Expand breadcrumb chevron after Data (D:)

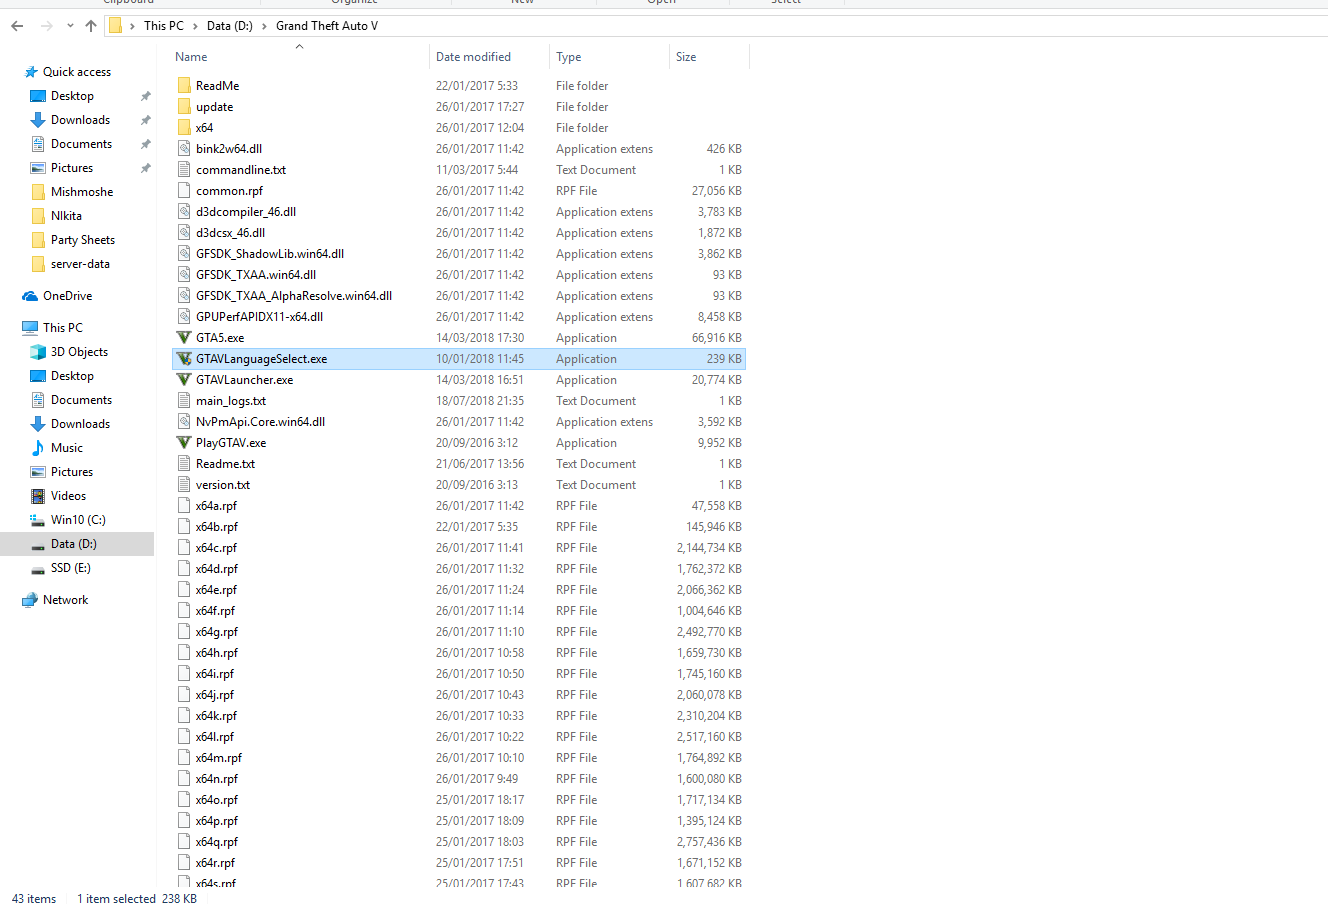pyautogui.click(x=264, y=26)
